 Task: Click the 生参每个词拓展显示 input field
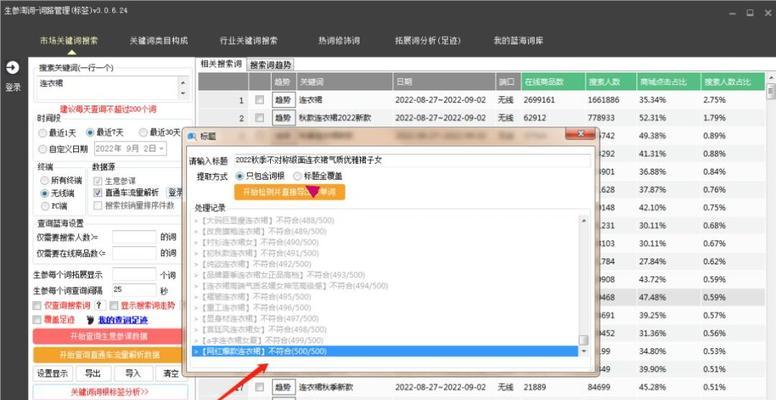[134, 275]
